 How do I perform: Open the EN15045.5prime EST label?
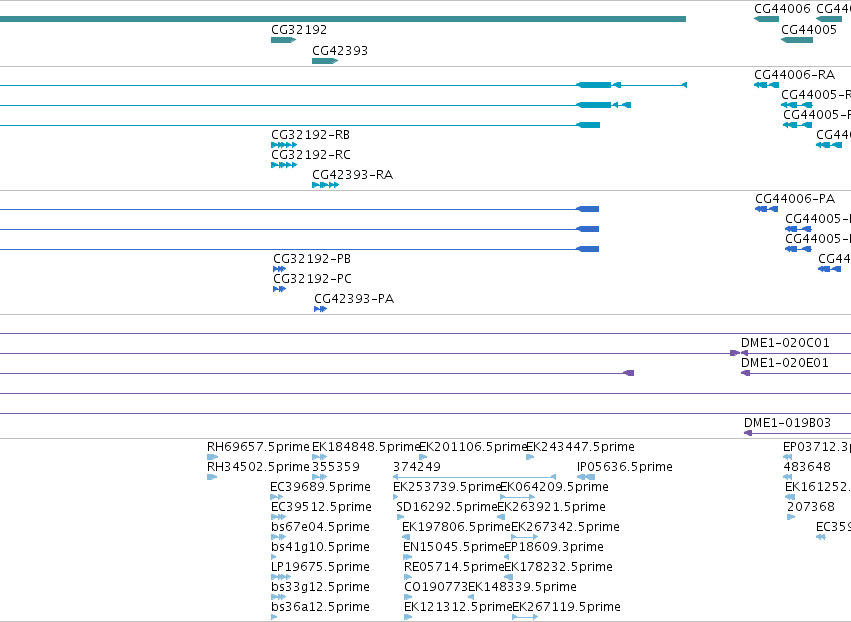pos(454,547)
